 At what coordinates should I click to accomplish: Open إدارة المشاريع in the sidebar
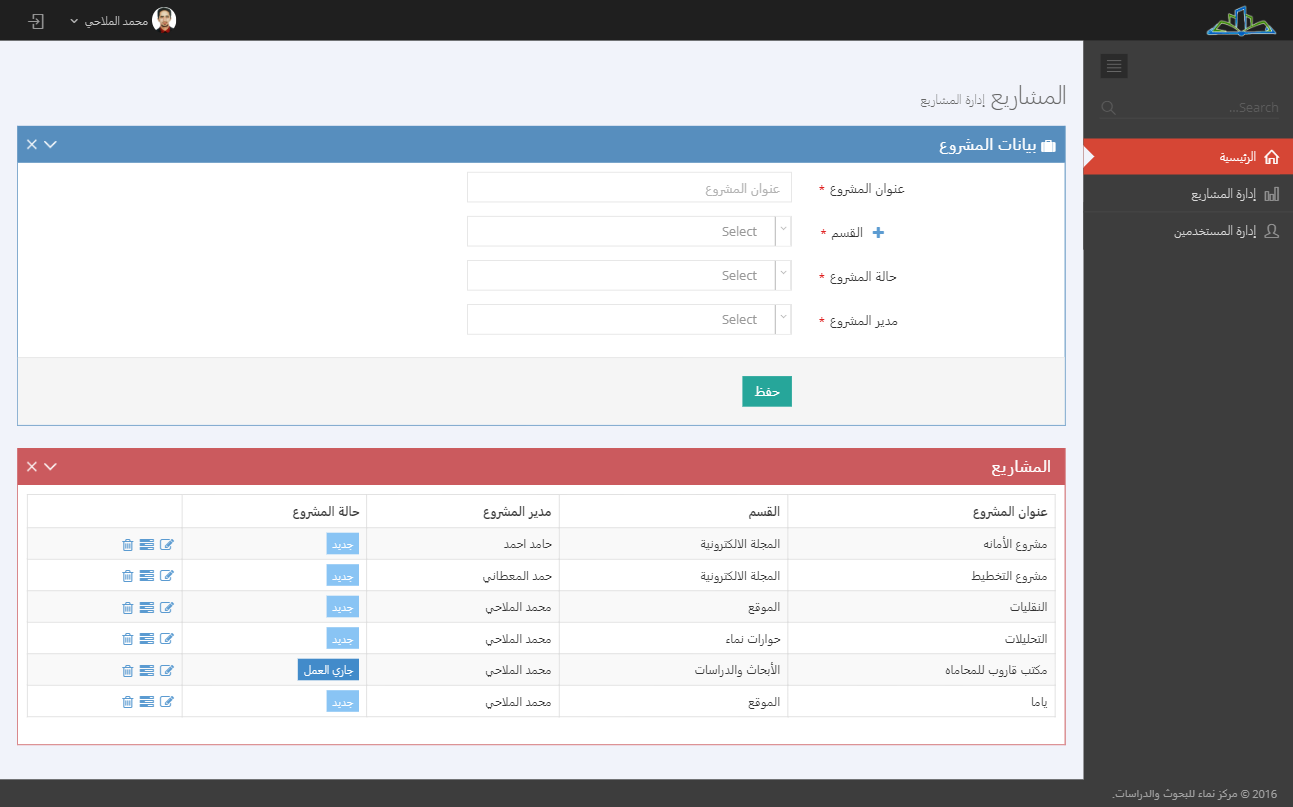[1188, 194]
